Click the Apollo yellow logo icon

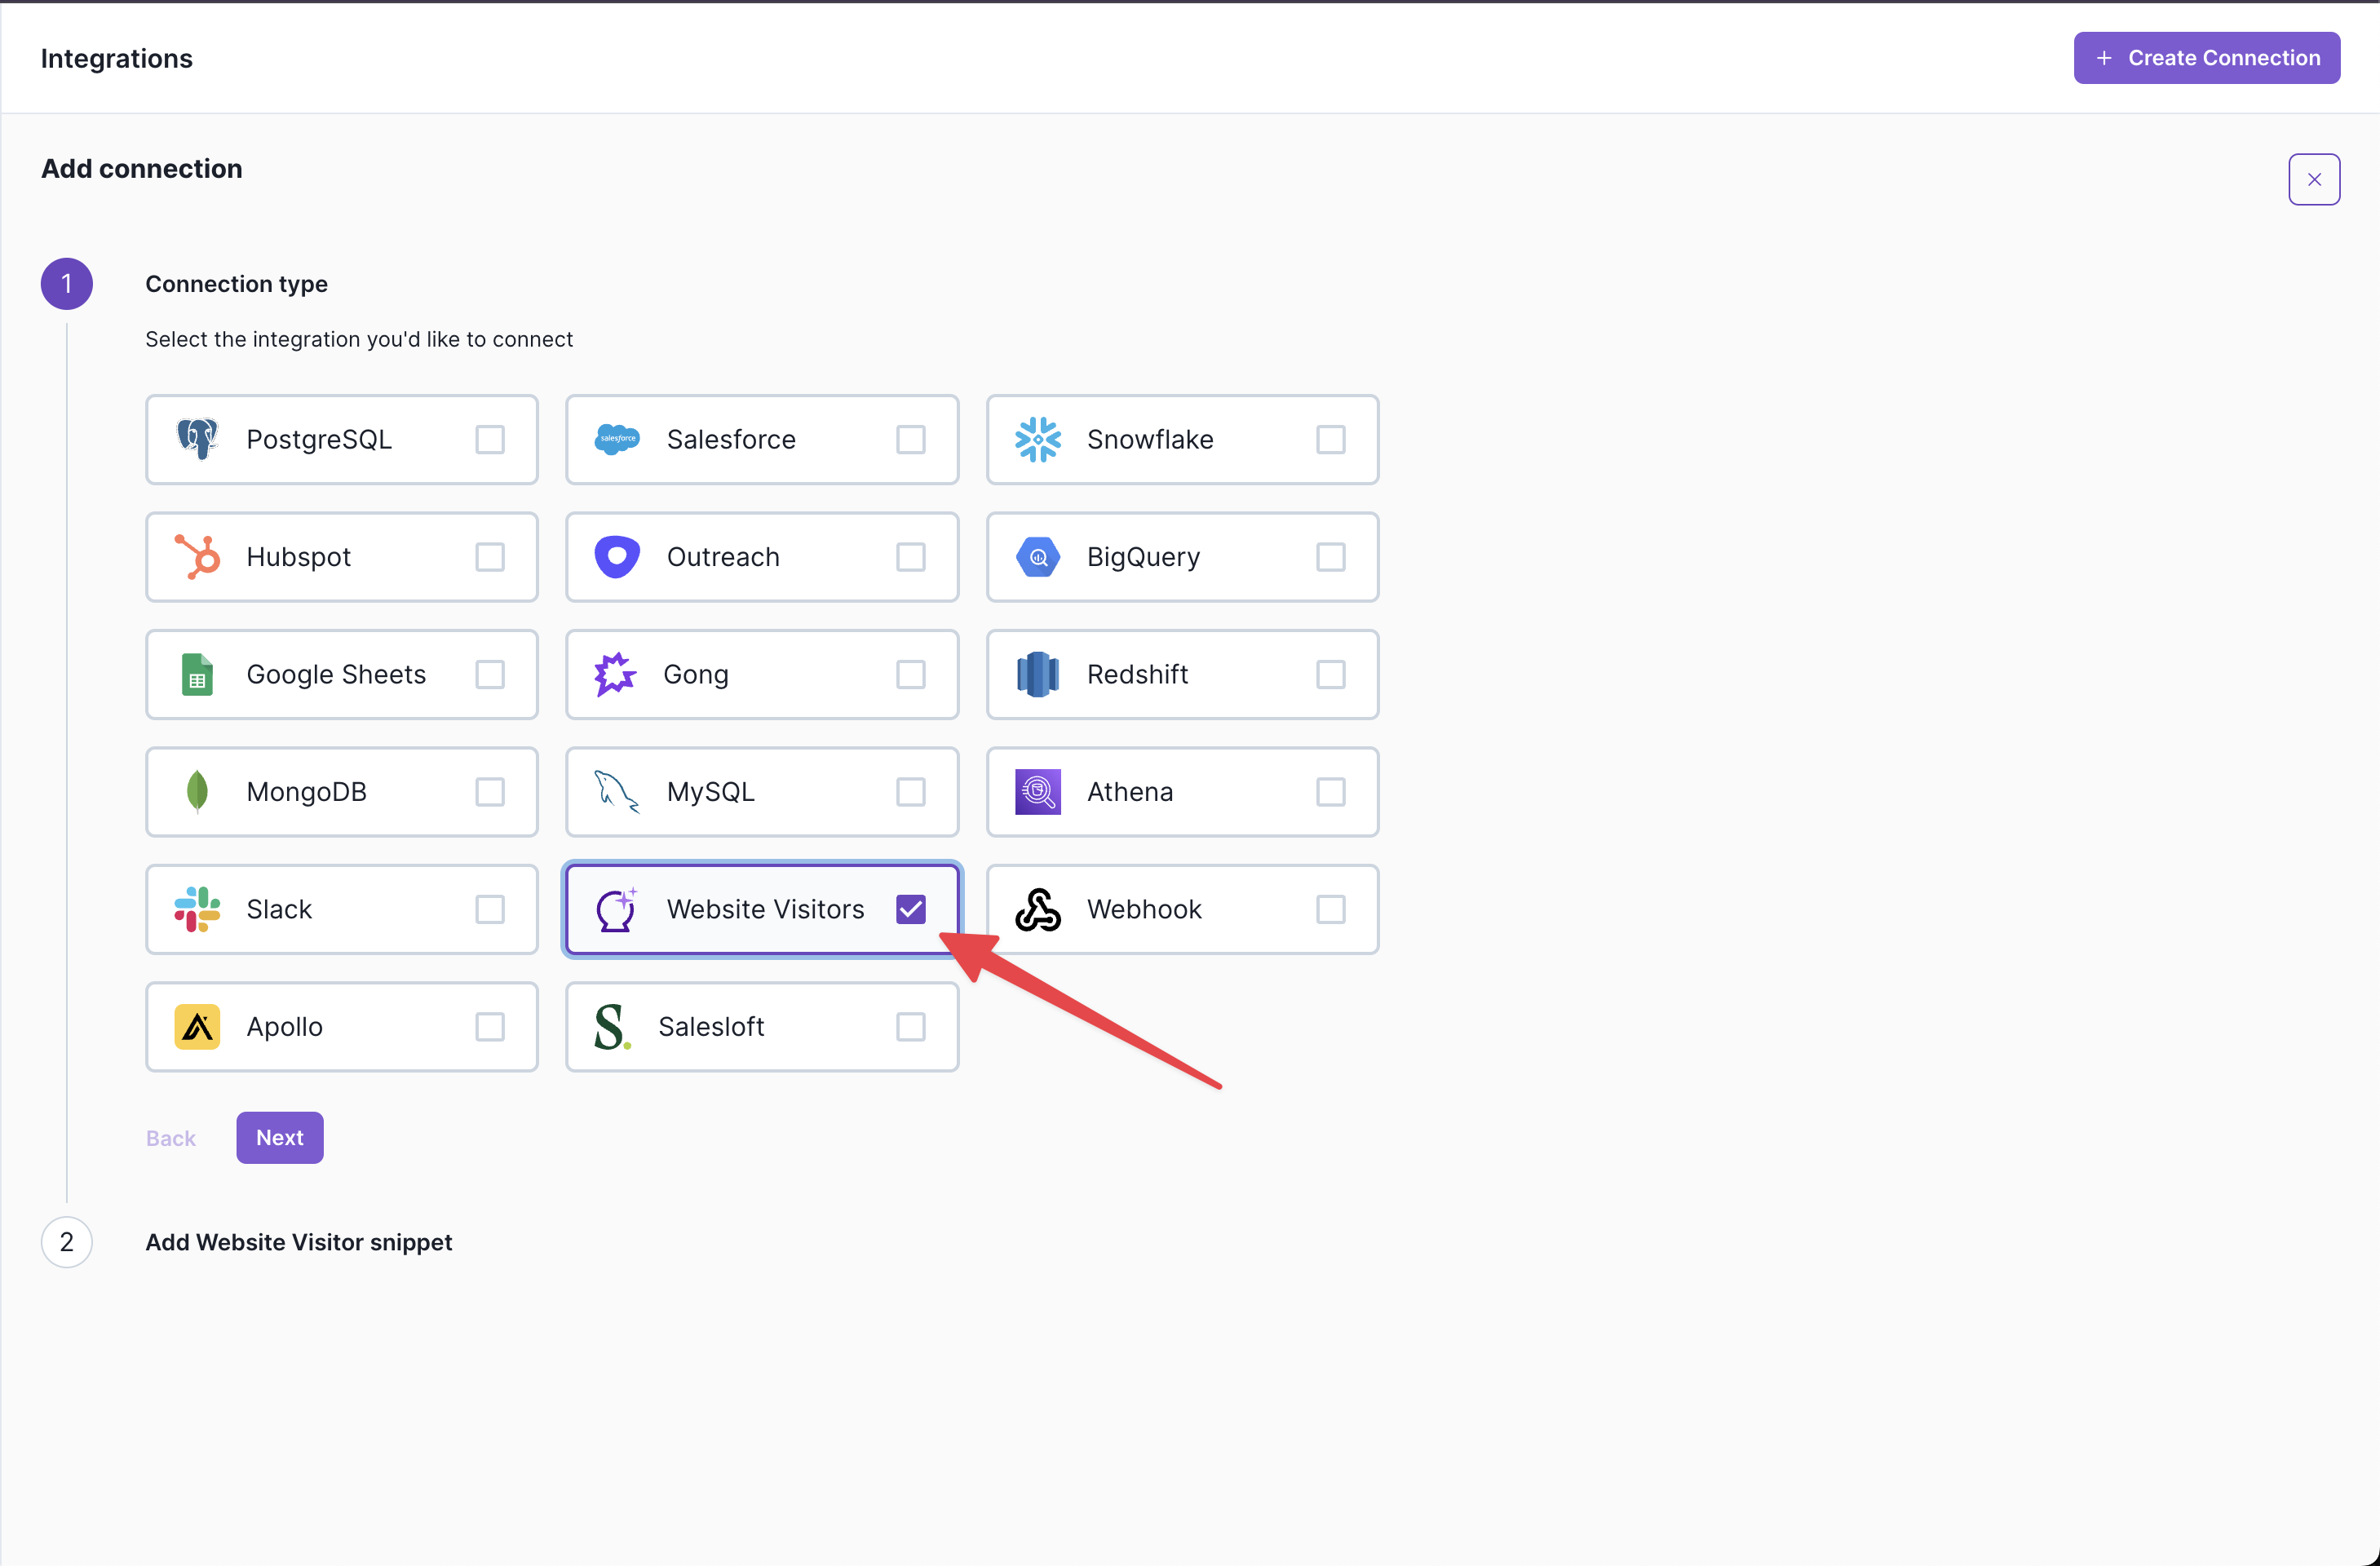click(x=197, y=1027)
